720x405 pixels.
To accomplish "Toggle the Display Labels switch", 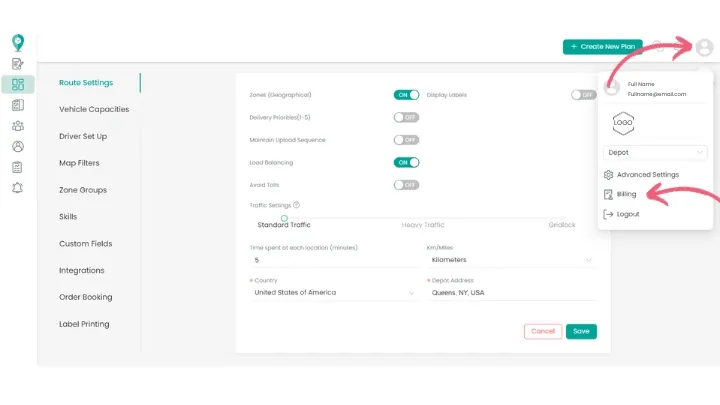I will point(583,95).
